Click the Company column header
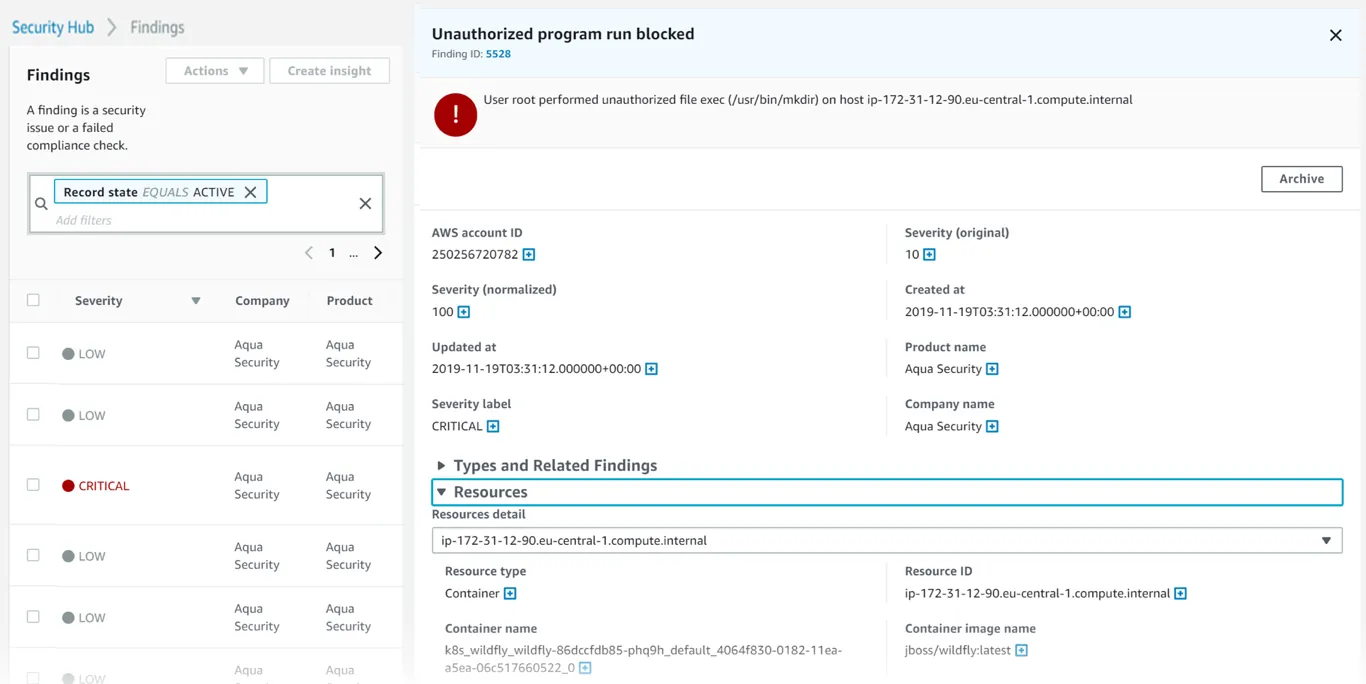Viewport: 1366px width, 684px height. (x=262, y=301)
